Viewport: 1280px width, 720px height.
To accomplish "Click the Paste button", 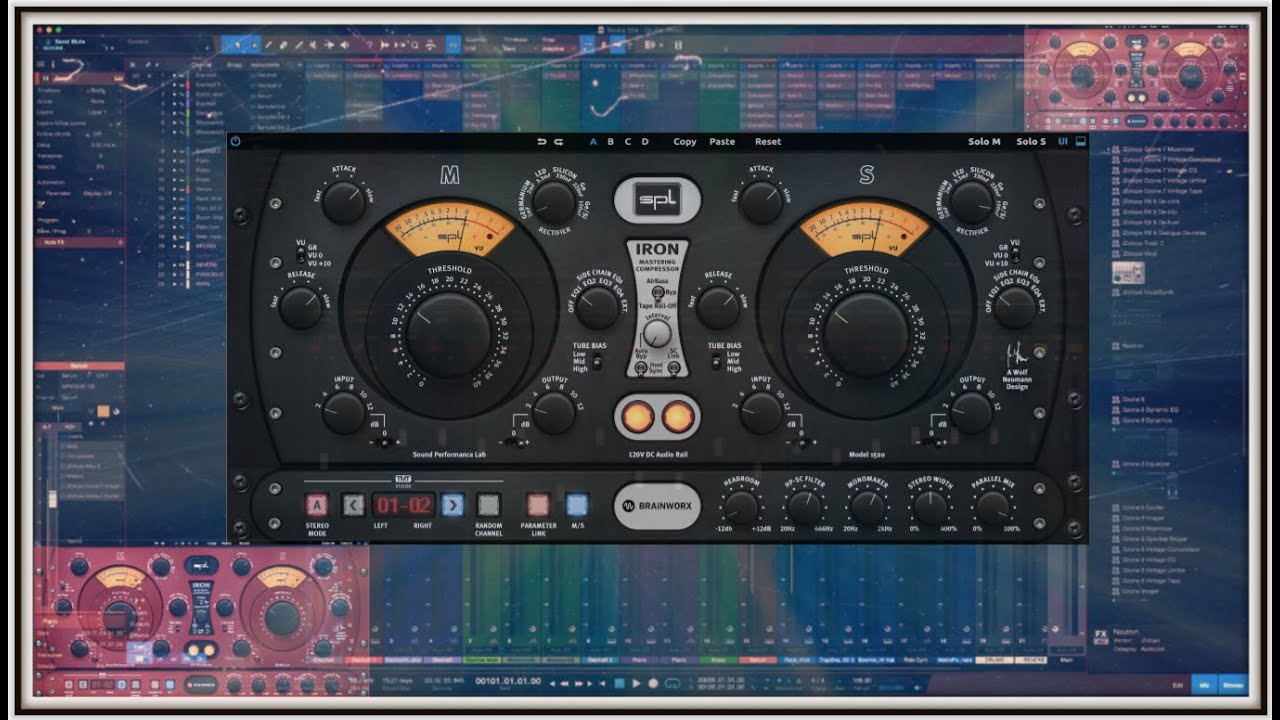I will (x=722, y=141).
